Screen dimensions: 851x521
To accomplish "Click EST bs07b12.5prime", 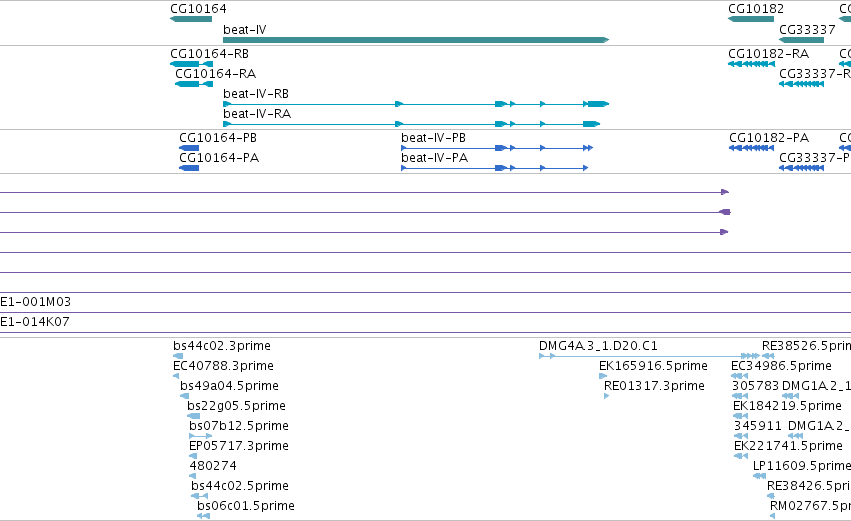I will click(x=239, y=426).
